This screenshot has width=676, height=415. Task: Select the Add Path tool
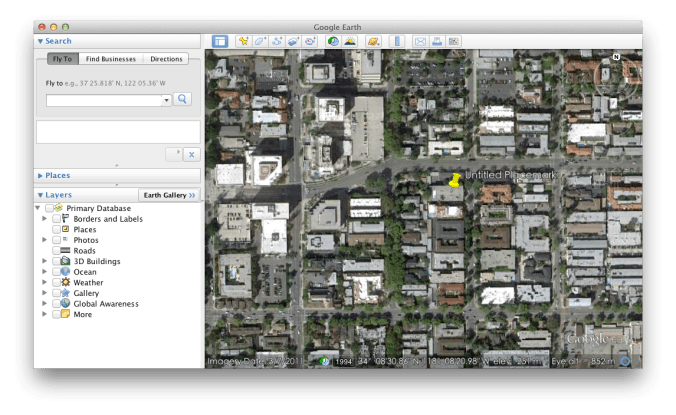(277, 41)
